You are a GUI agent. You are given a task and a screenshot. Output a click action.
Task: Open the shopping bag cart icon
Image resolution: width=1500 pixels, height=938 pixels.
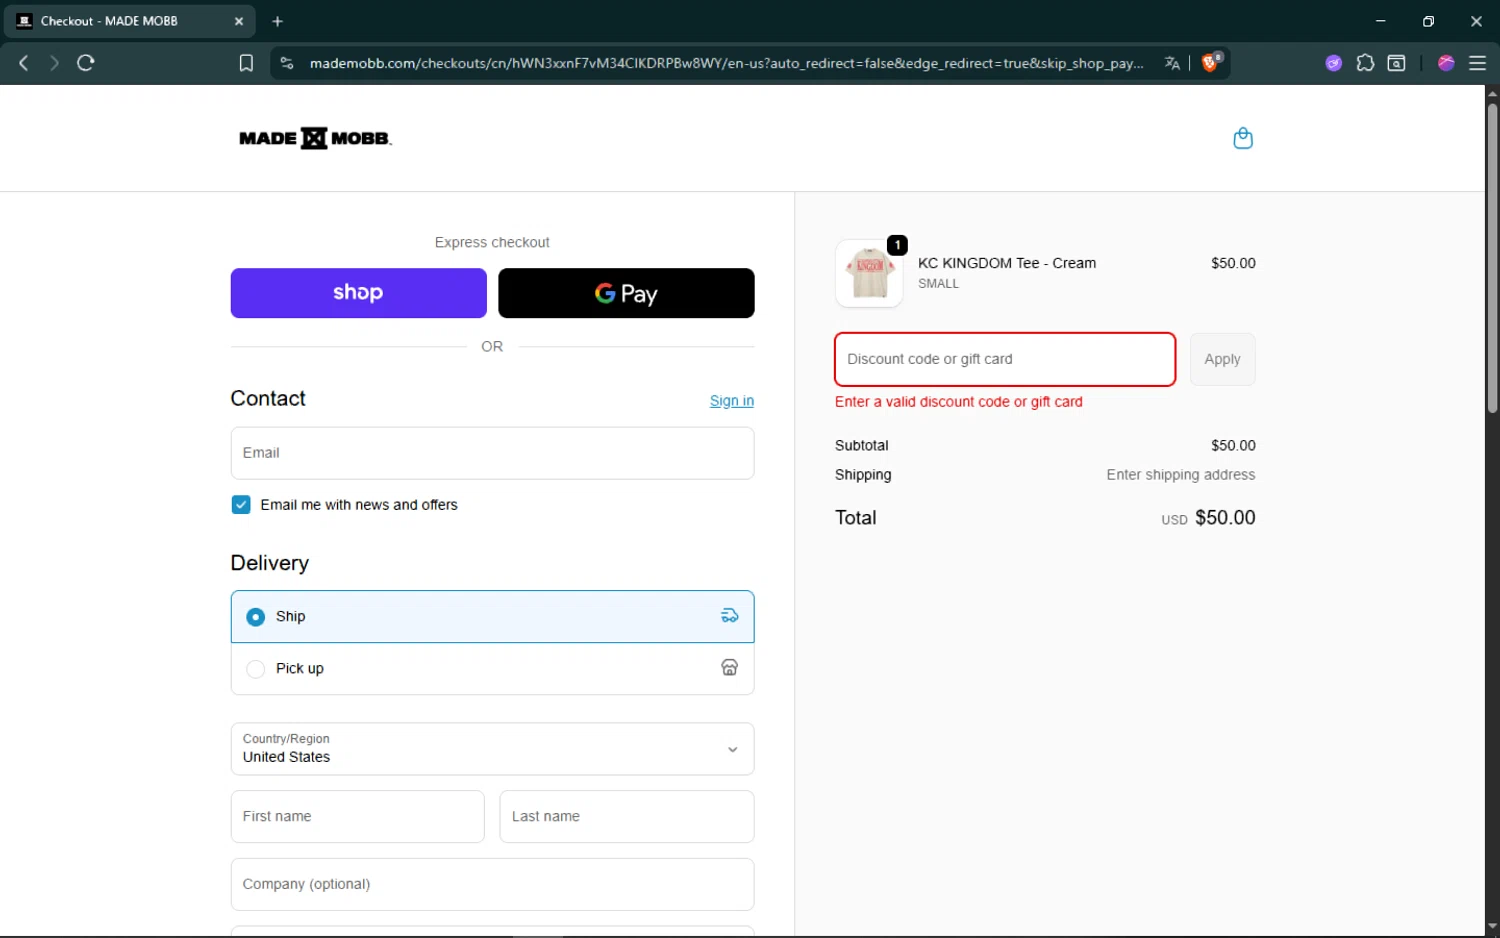(1243, 138)
